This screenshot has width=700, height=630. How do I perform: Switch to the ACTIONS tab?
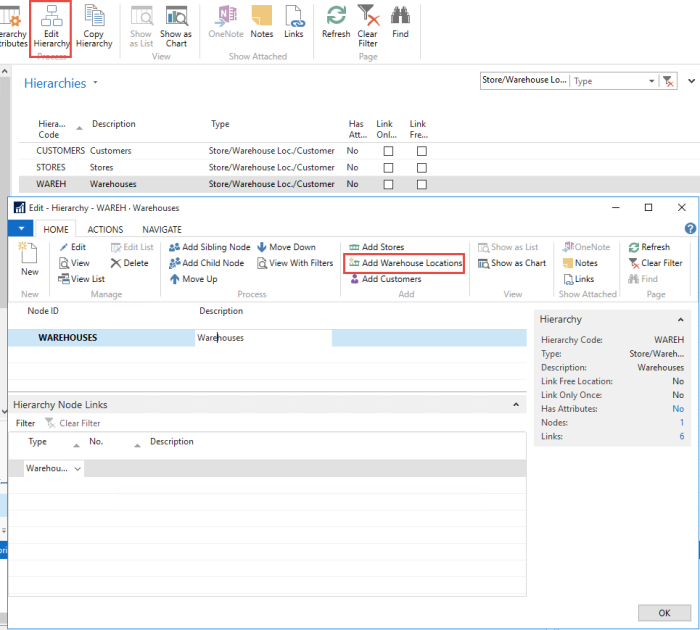(105, 229)
